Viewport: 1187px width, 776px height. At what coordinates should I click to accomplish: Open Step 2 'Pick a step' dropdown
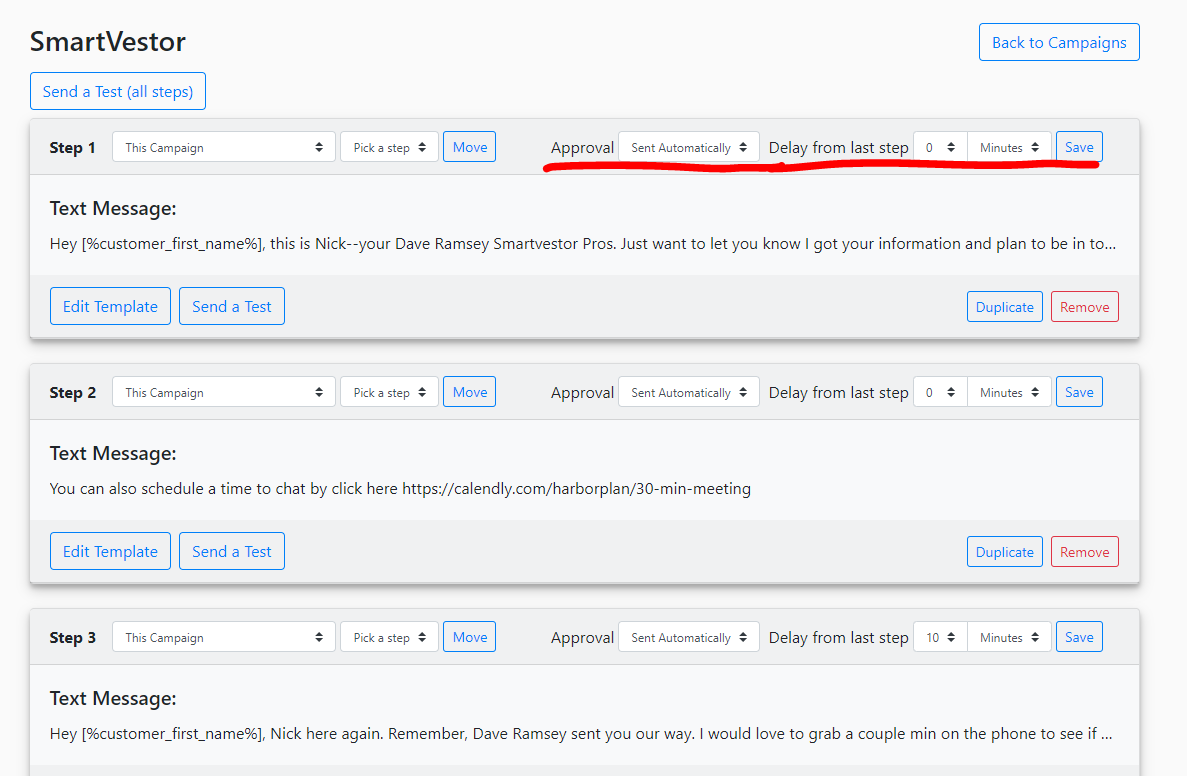[389, 392]
